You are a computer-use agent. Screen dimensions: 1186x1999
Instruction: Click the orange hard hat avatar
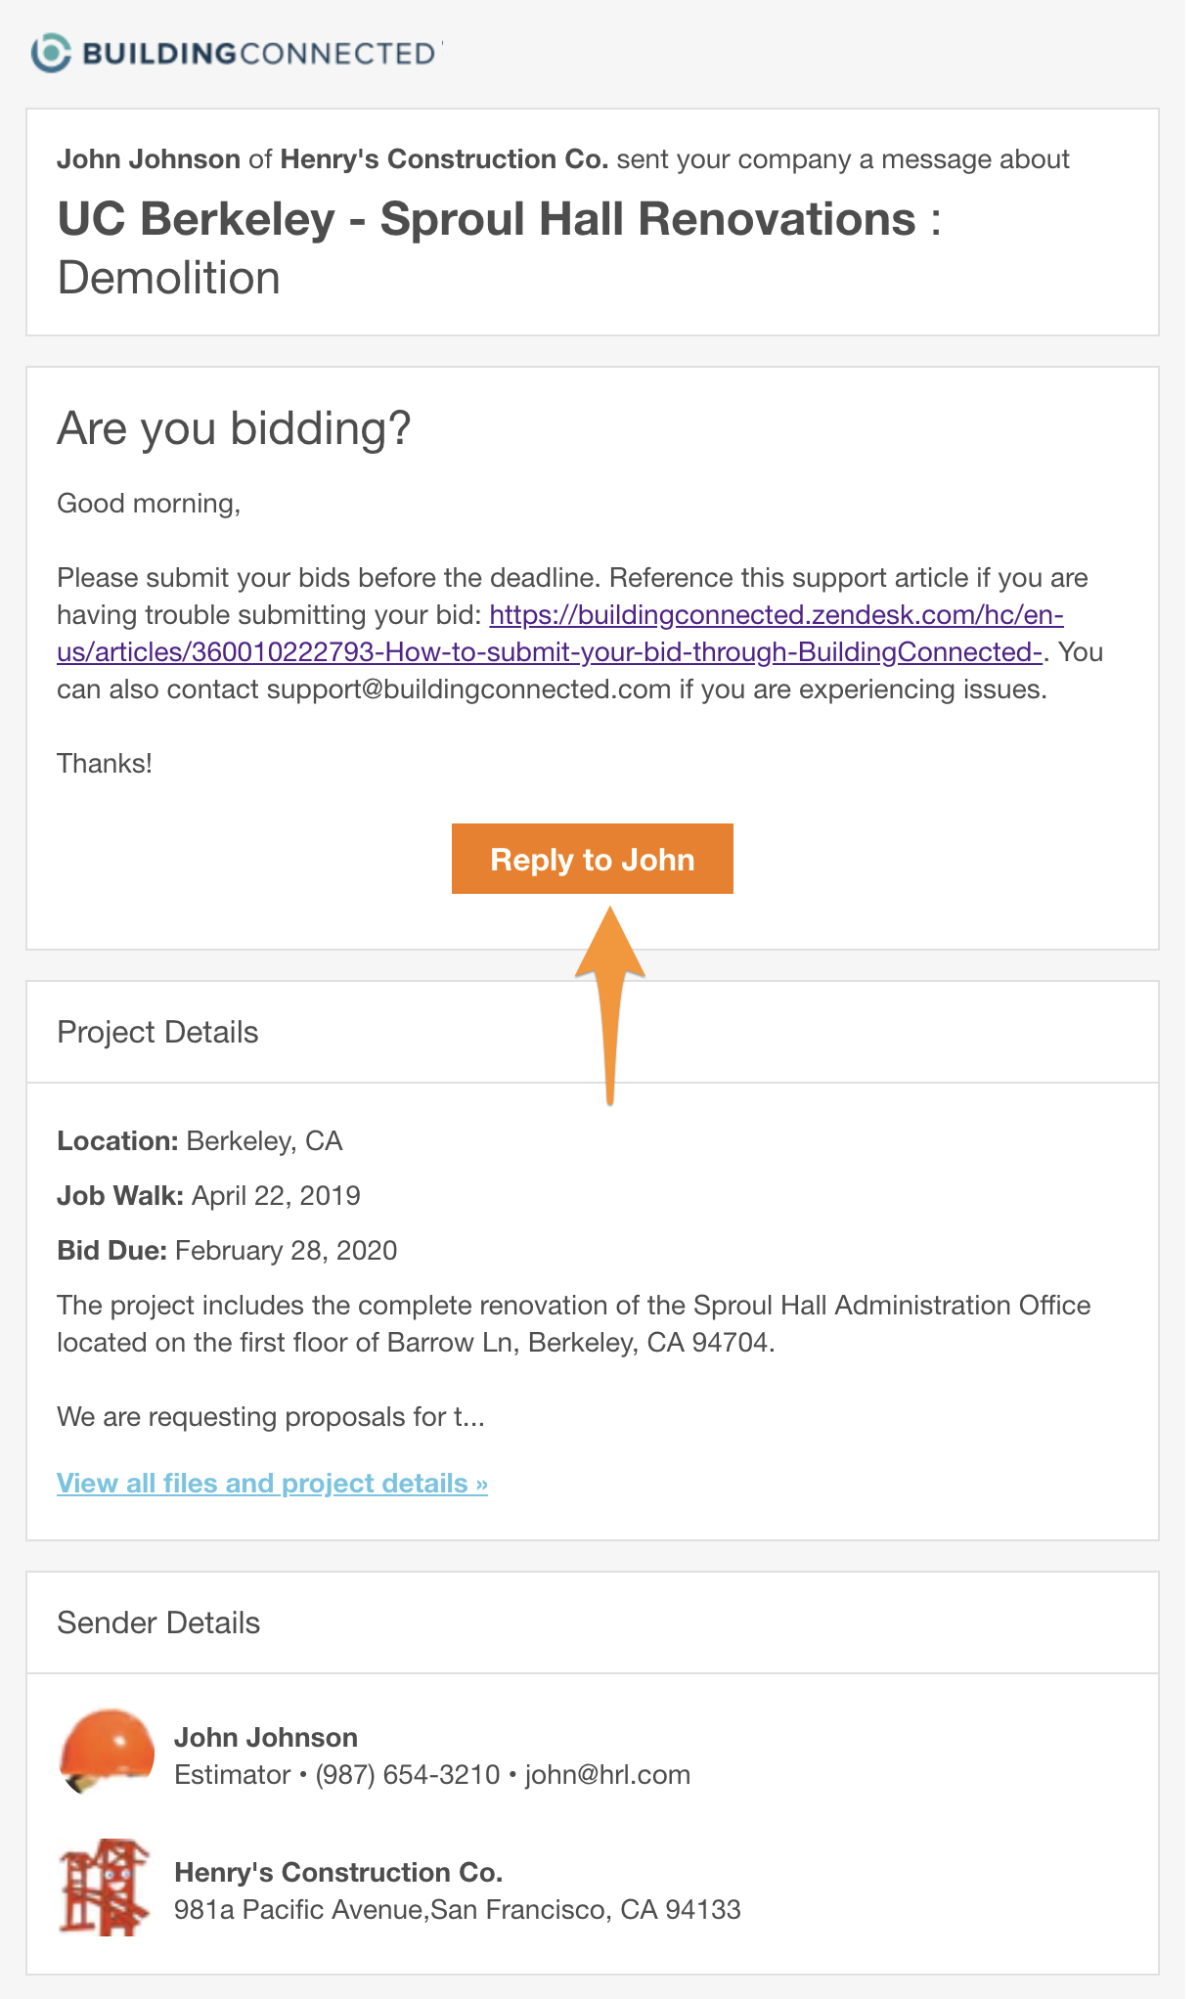coord(107,1751)
